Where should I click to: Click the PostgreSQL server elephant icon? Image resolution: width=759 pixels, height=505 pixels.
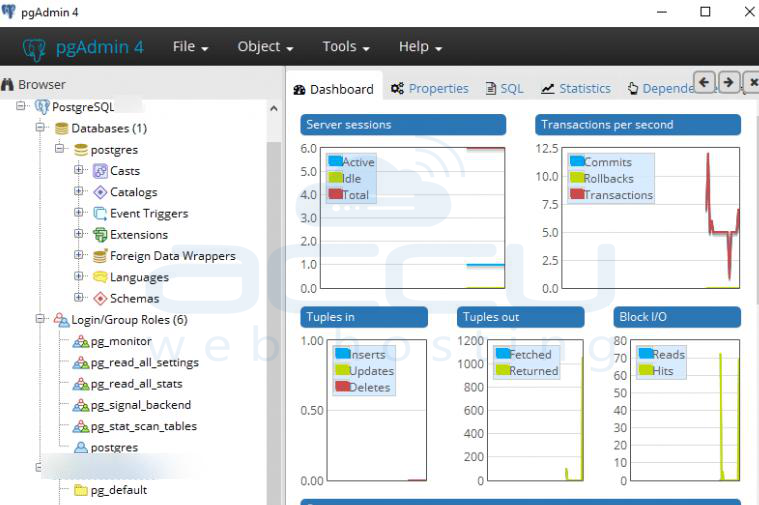point(42,107)
